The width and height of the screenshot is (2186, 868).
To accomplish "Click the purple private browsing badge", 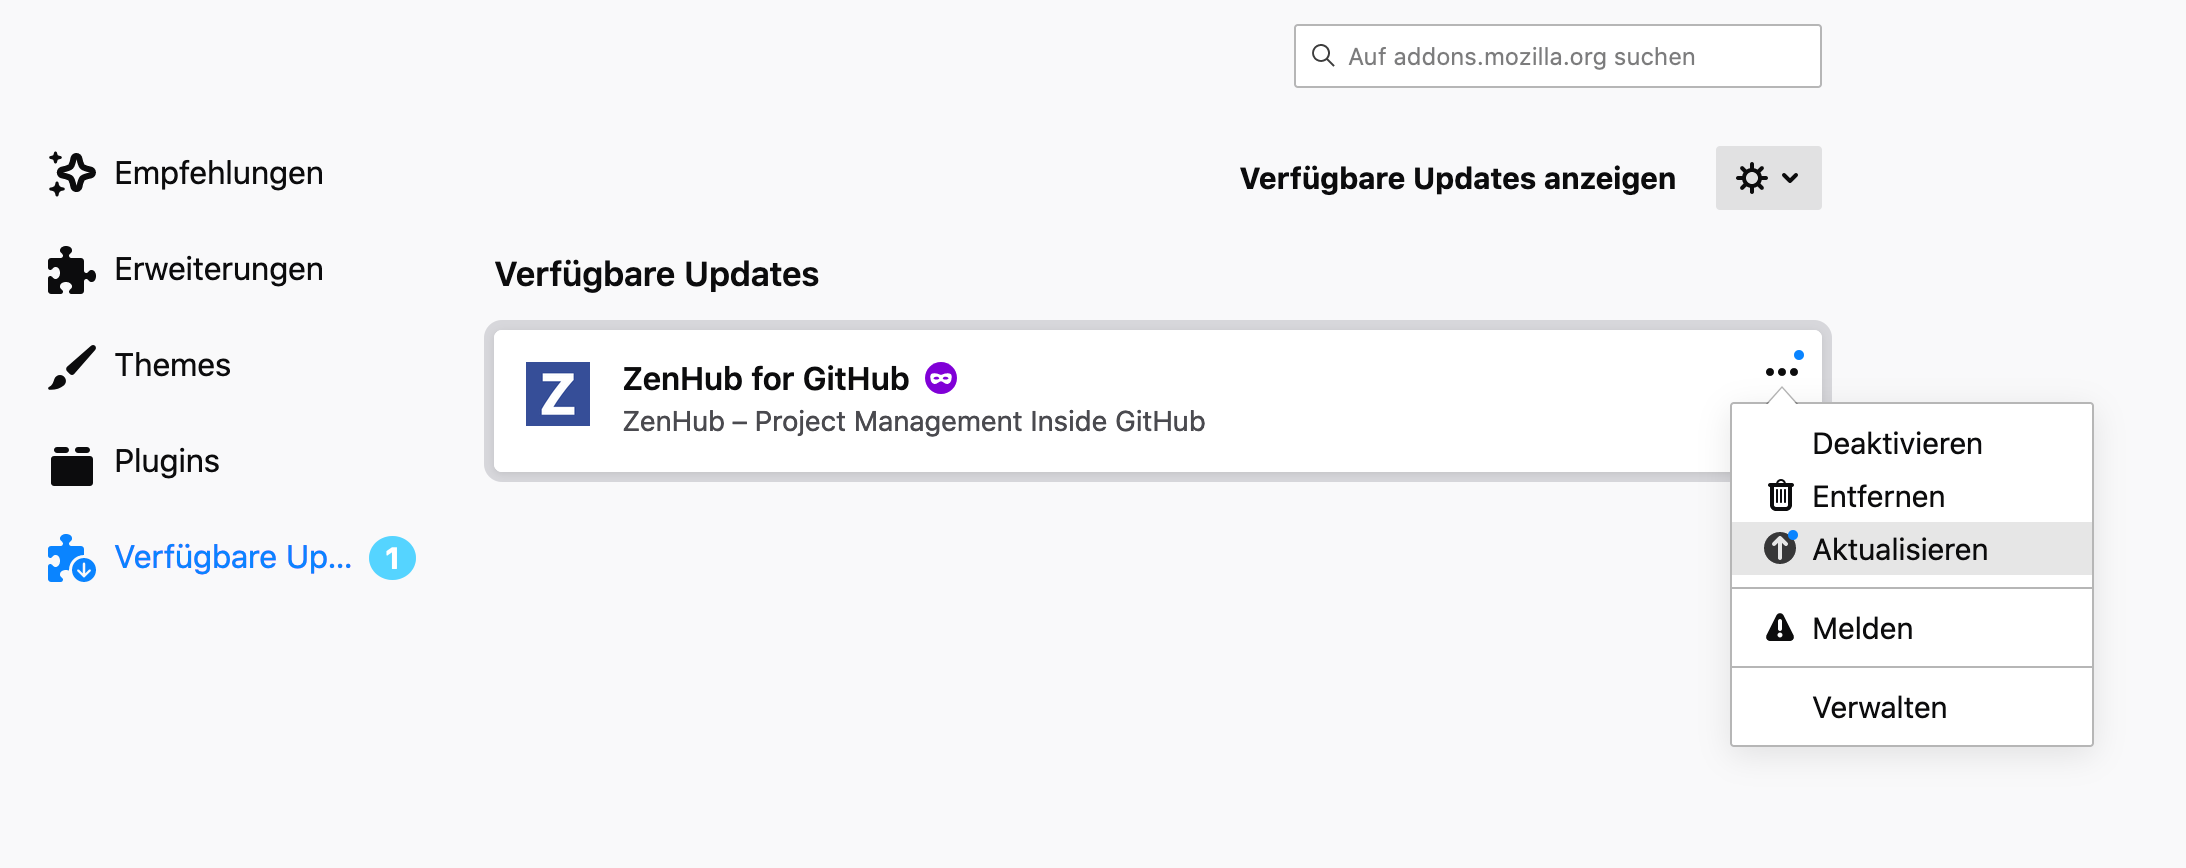I will [x=941, y=378].
